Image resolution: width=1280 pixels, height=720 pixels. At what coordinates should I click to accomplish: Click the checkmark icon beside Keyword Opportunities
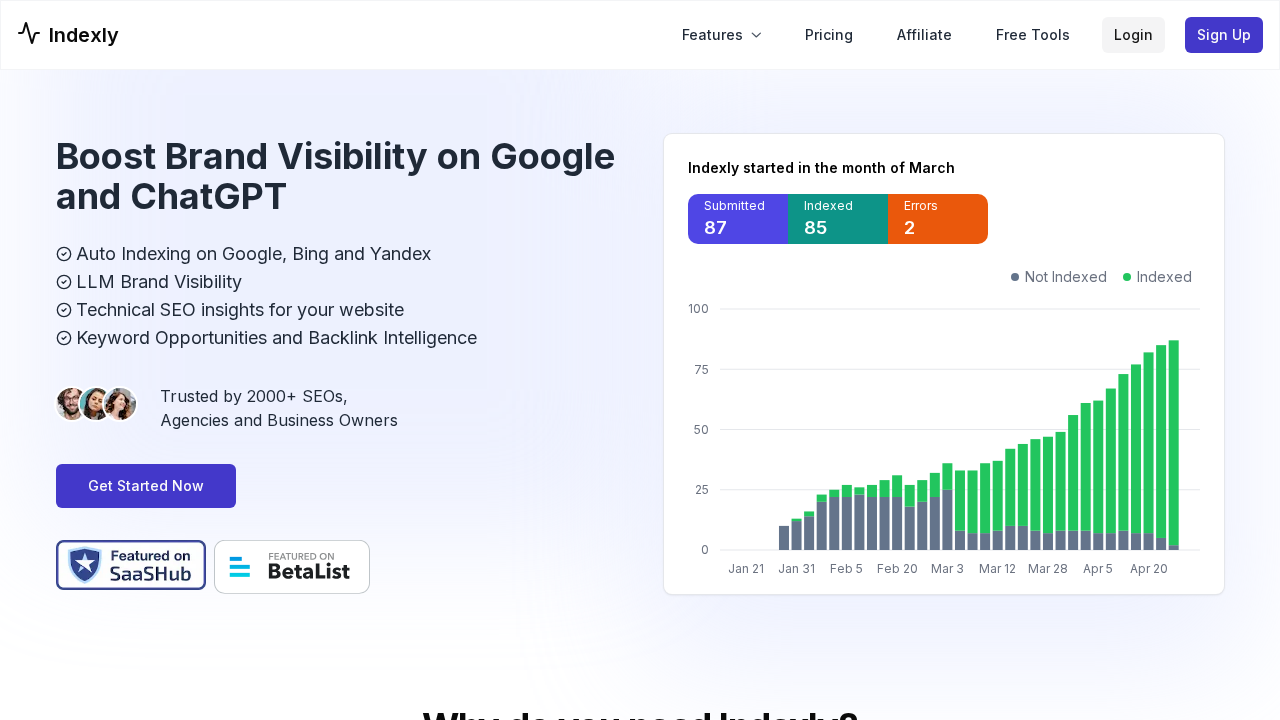click(63, 338)
